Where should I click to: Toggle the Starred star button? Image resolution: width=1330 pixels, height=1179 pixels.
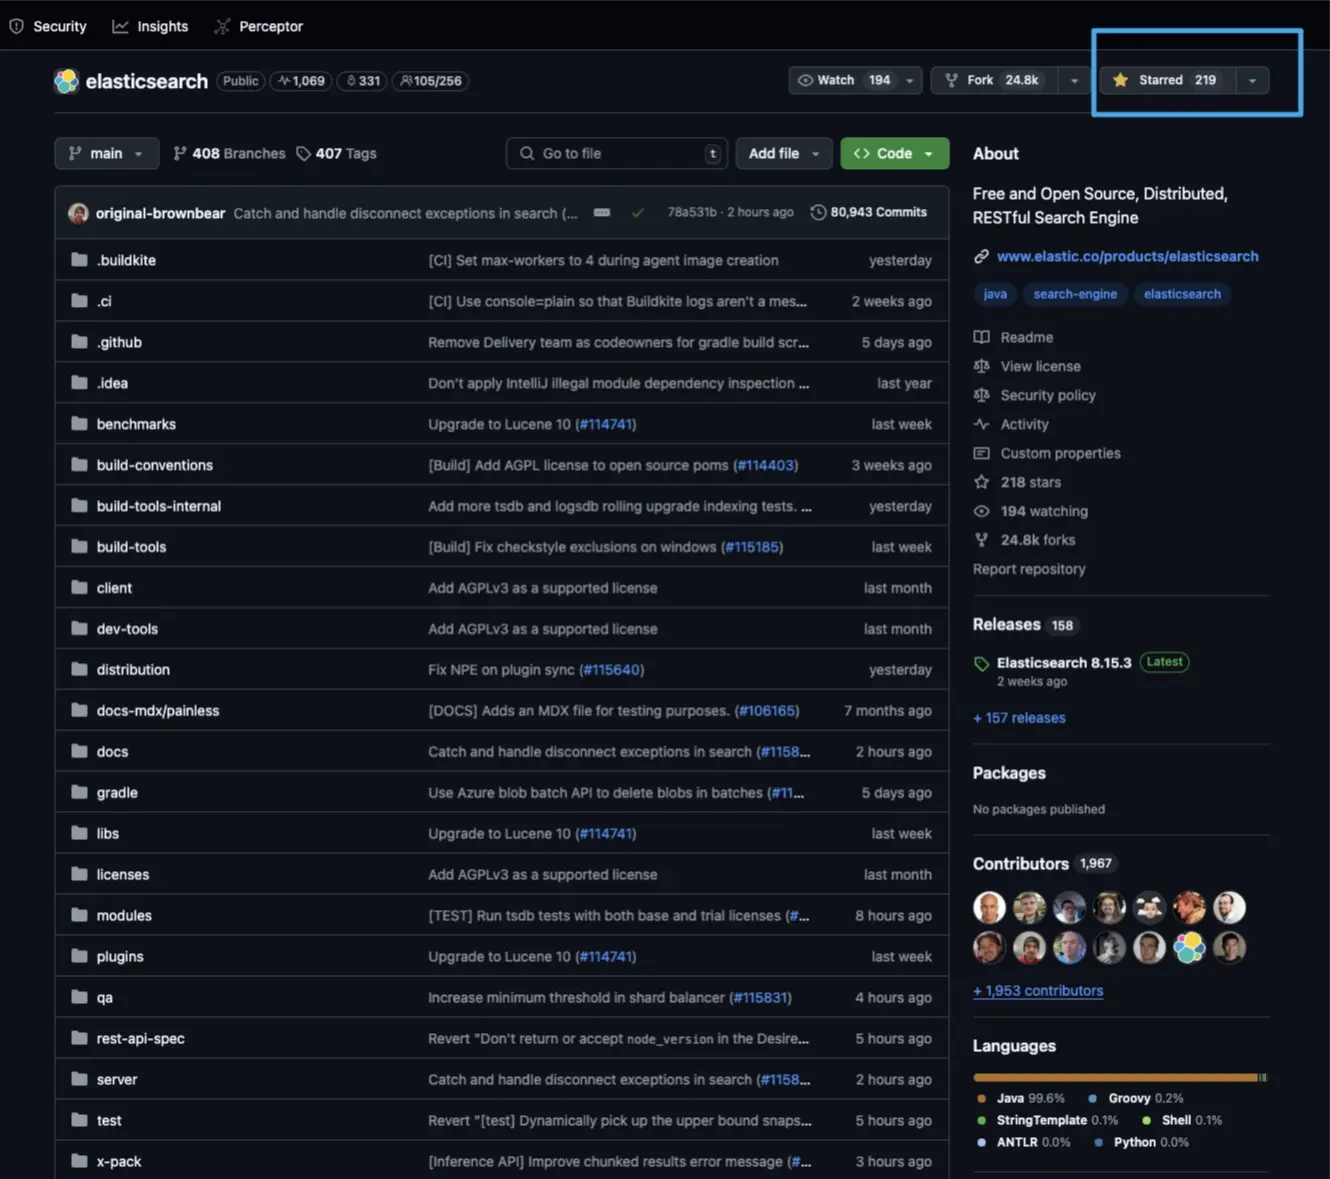[1167, 80]
